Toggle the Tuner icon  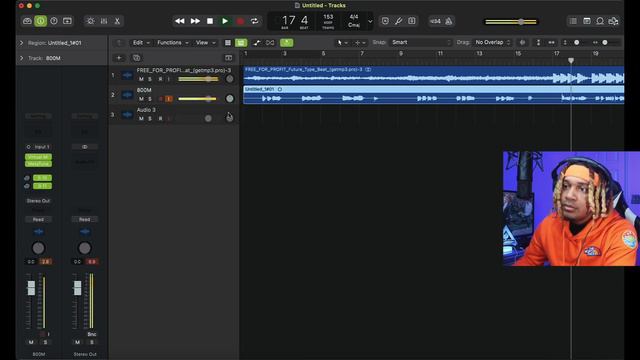(398, 21)
